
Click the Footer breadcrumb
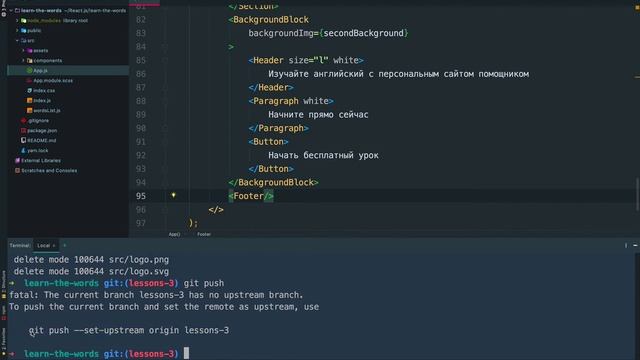tap(204, 234)
